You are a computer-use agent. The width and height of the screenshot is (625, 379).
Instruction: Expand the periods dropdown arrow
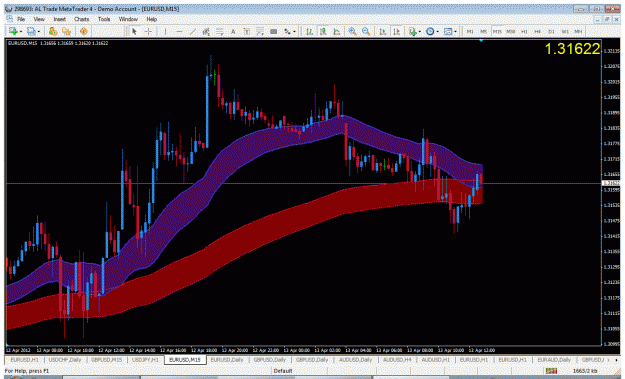click(x=437, y=31)
